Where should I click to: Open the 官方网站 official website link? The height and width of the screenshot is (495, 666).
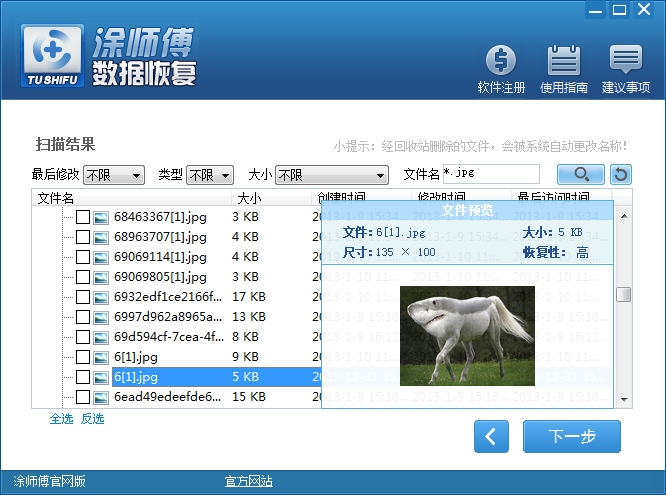coord(248,481)
